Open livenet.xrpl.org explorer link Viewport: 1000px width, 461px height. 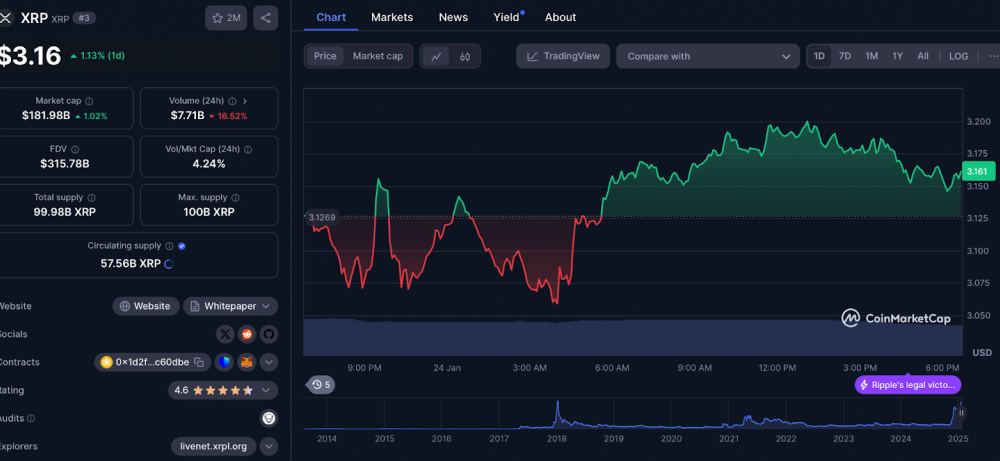pos(214,446)
